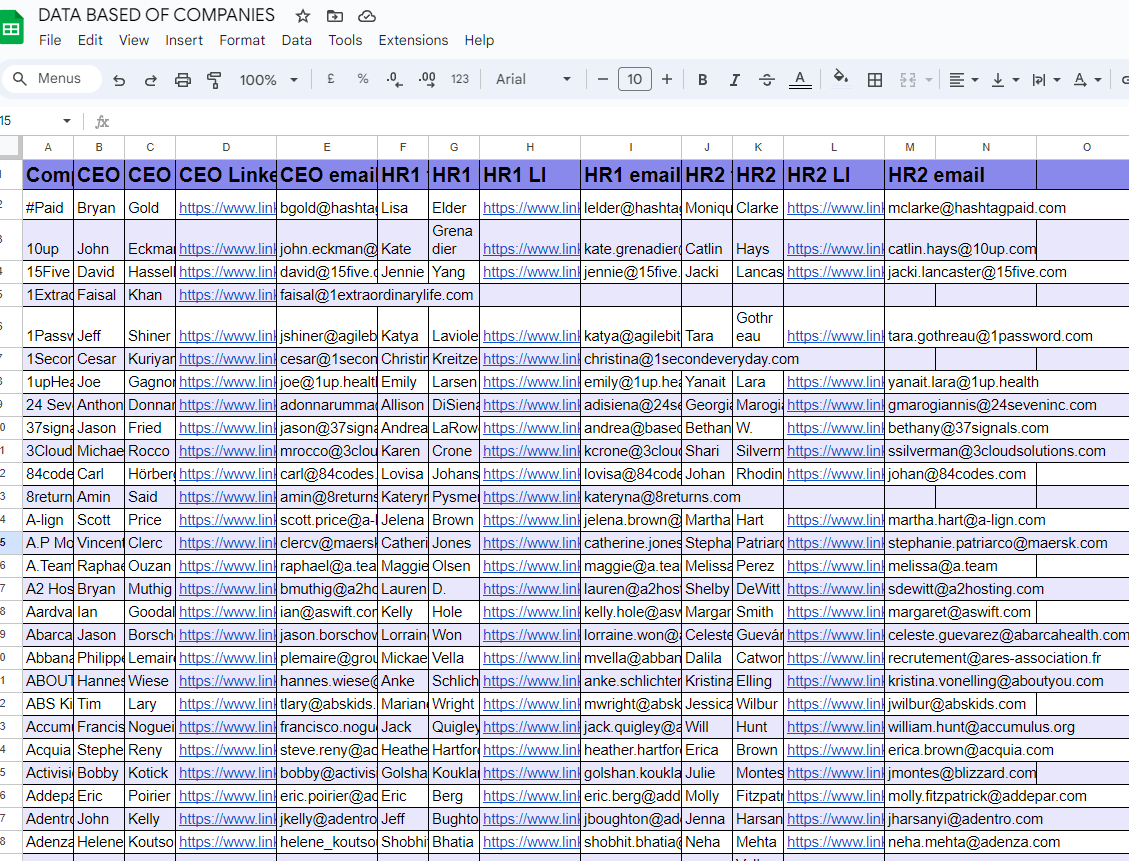Screen dimensions: 1129x861
Task: Undo the last action
Action: coord(120,80)
